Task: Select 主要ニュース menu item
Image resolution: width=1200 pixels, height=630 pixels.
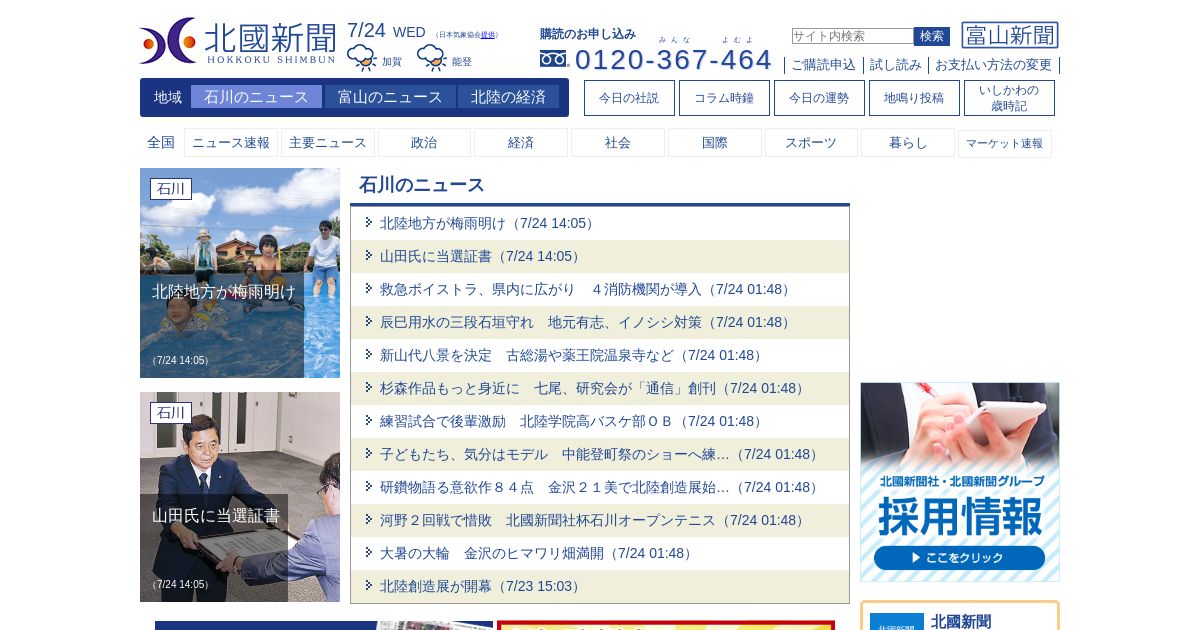Action: click(x=328, y=143)
